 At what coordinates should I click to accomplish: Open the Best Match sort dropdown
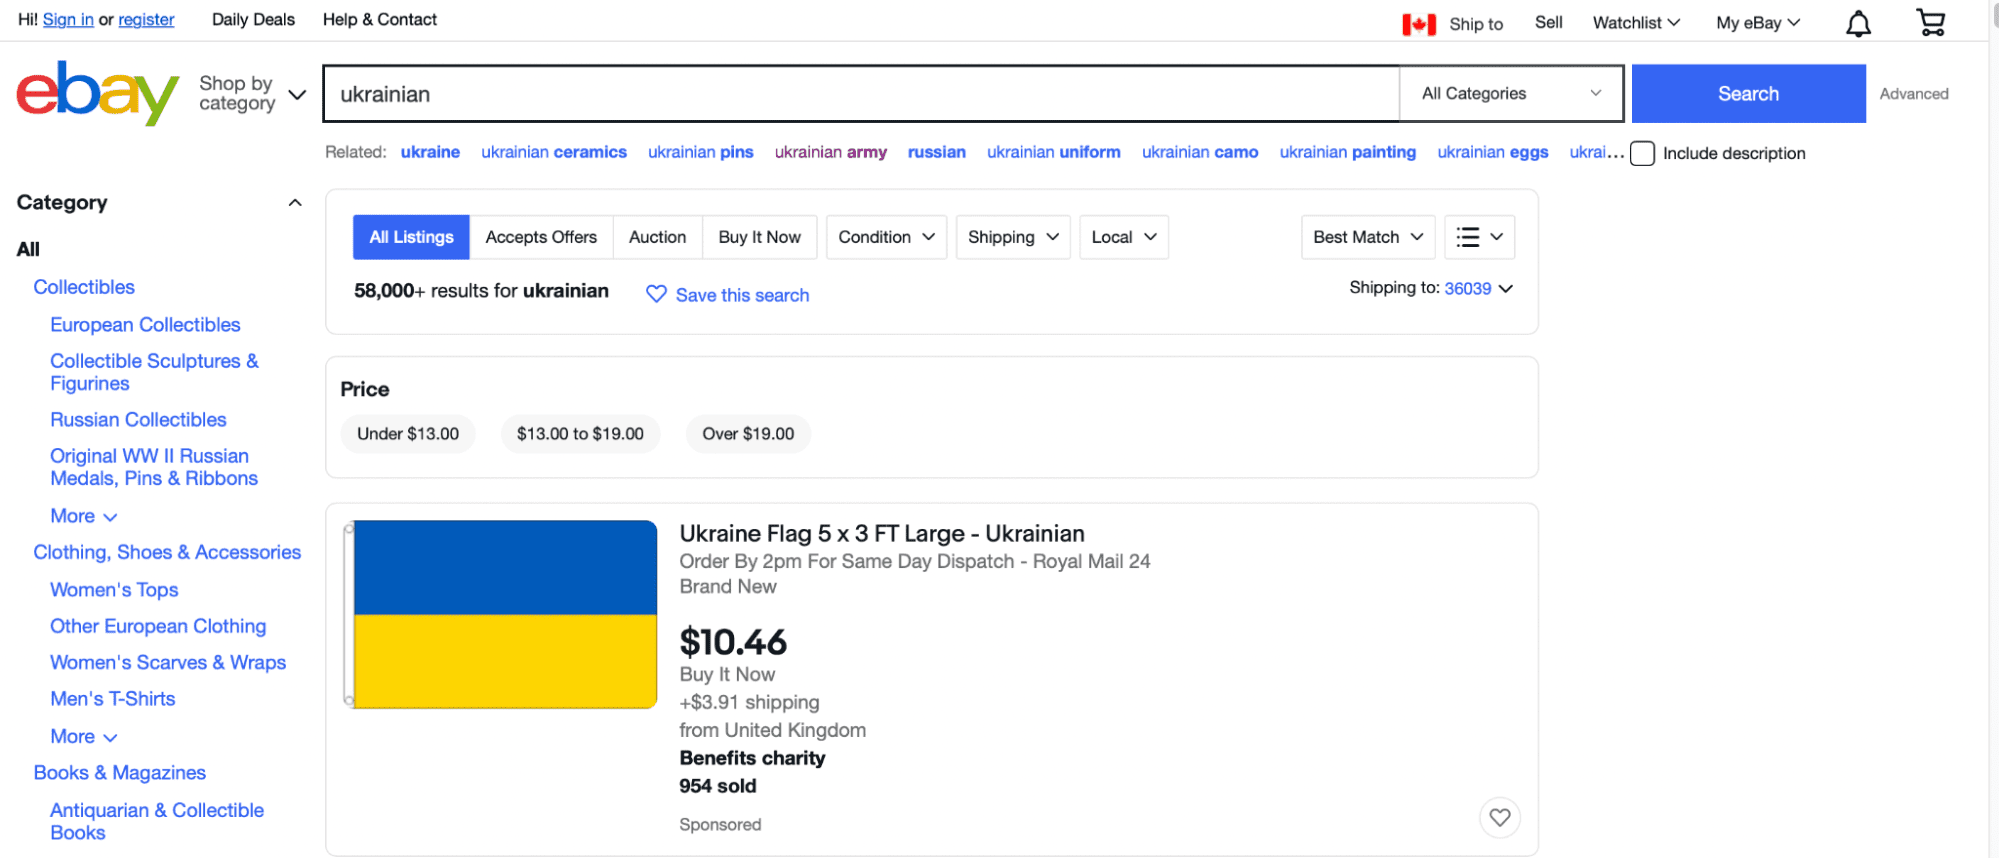(x=1368, y=237)
